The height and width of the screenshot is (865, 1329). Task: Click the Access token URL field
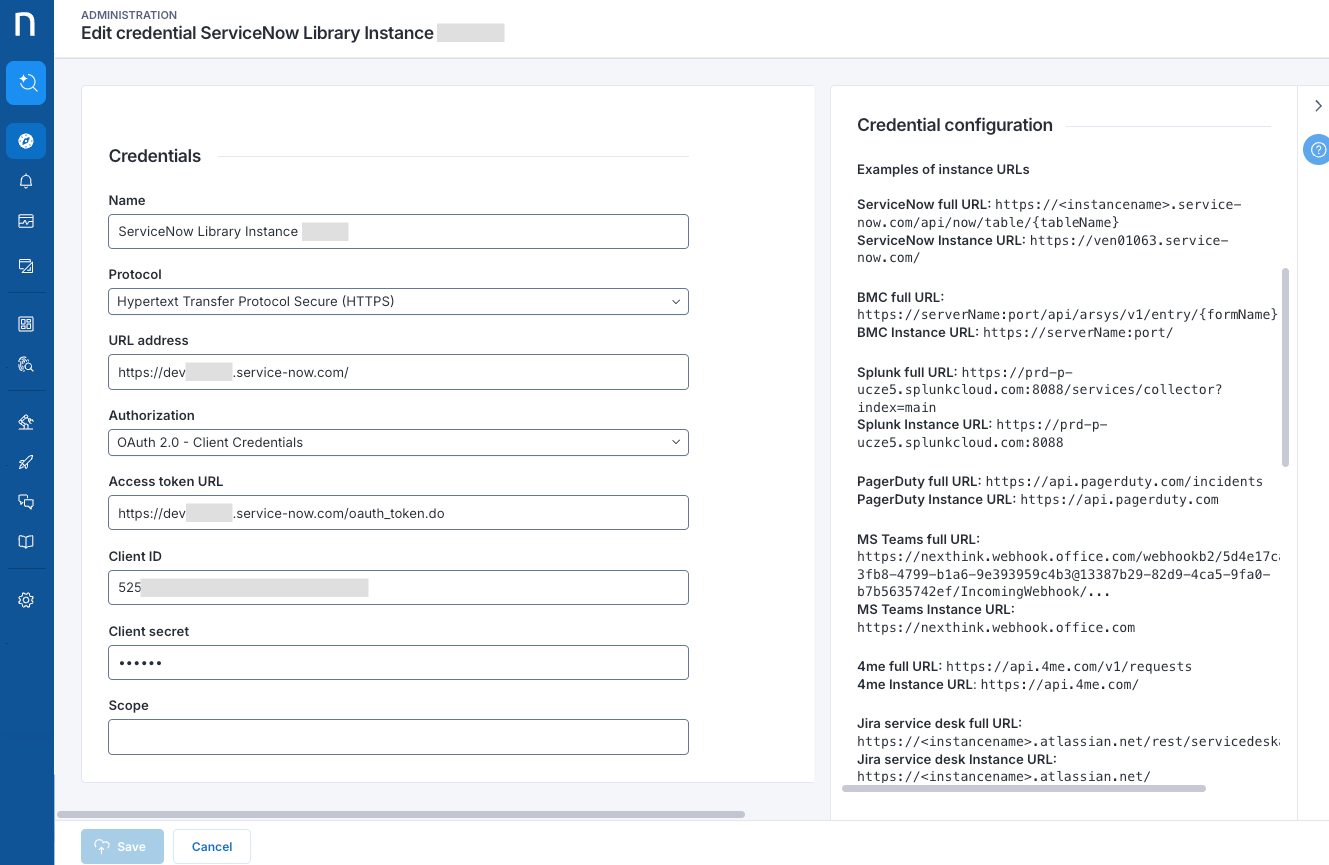pyautogui.click(x=398, y=513)
